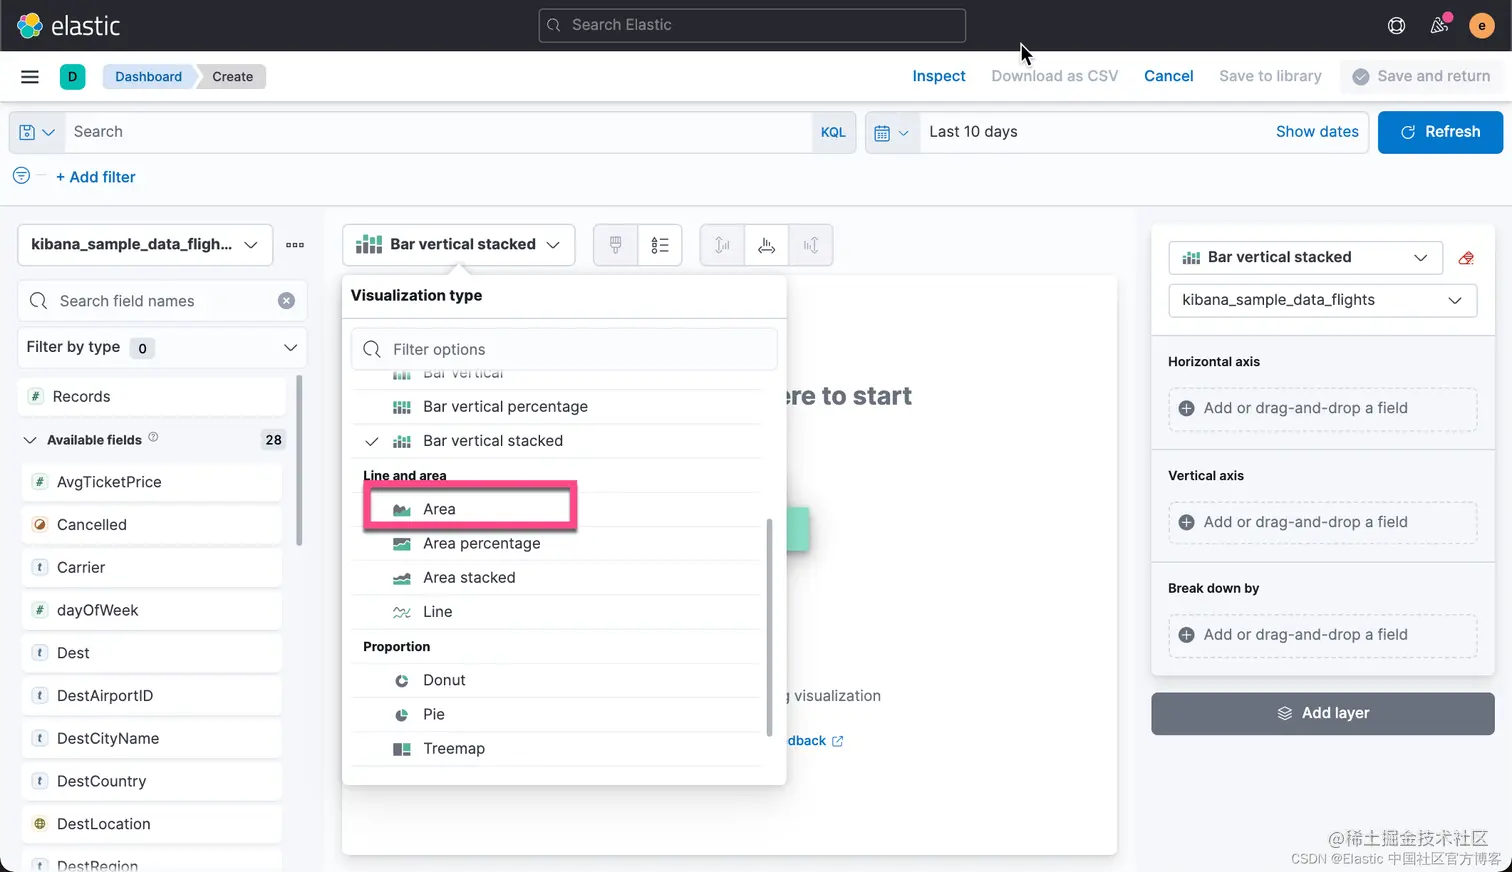1512x872 pixels.
Task: Open the legend settings icon
Action: [x=660, y=245]
